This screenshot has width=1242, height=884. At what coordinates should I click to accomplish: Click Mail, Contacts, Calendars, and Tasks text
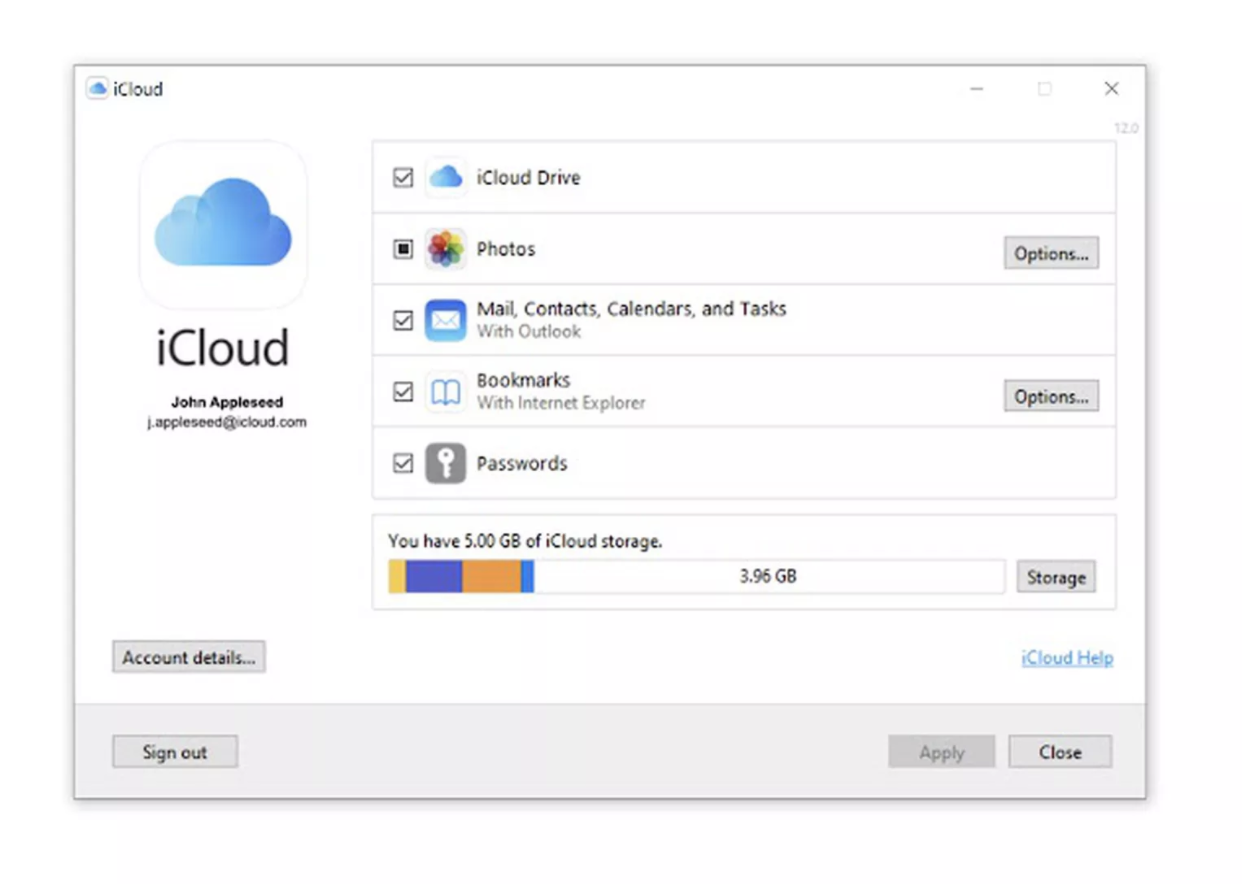pos(631,309)
